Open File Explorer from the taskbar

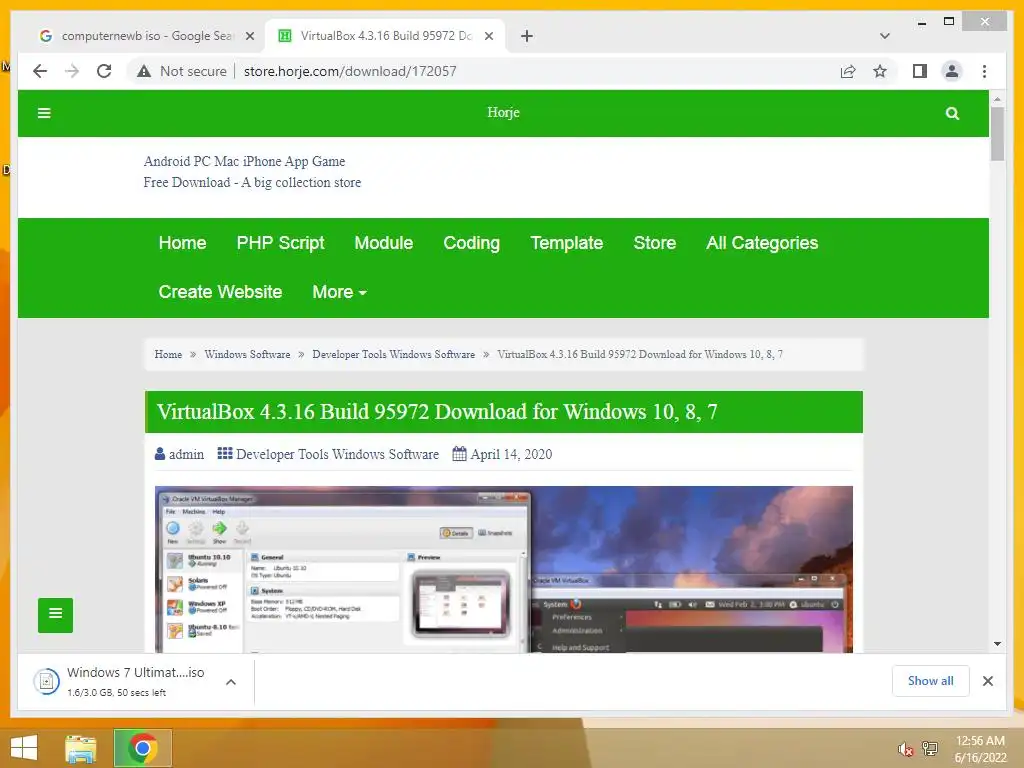pos(81,748)
